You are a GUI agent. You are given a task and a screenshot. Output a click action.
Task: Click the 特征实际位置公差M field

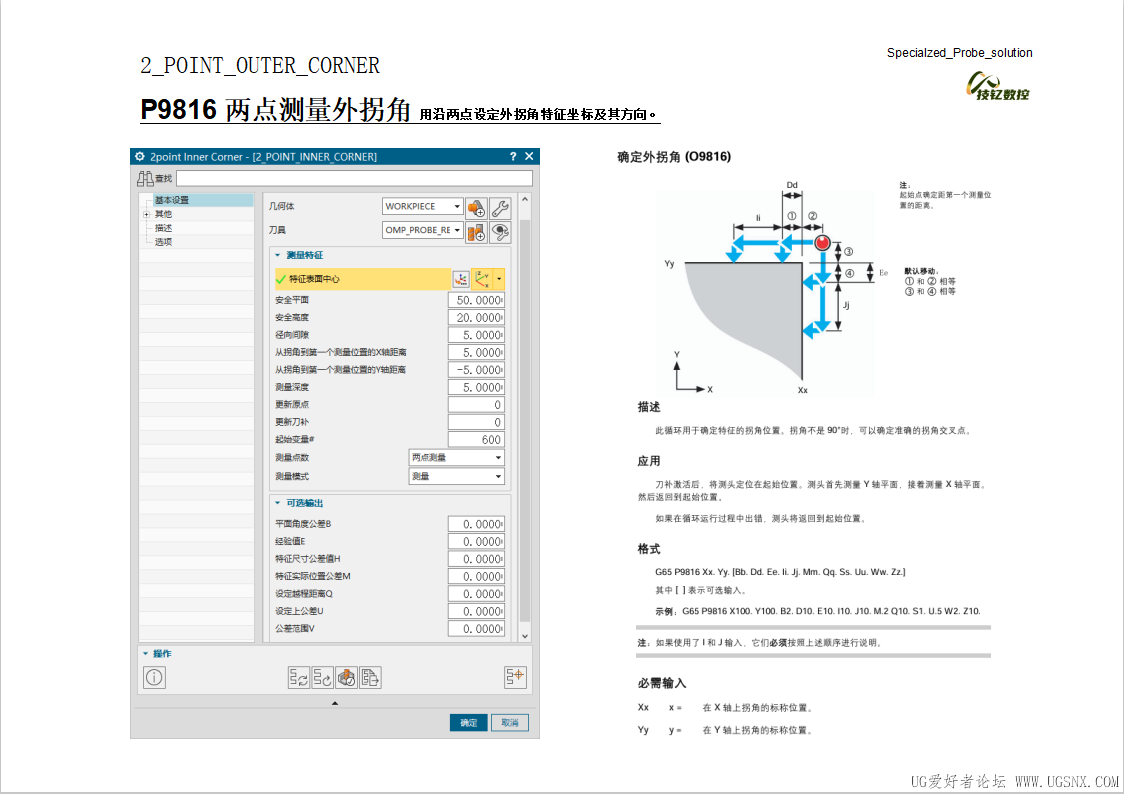pos(476,576)
